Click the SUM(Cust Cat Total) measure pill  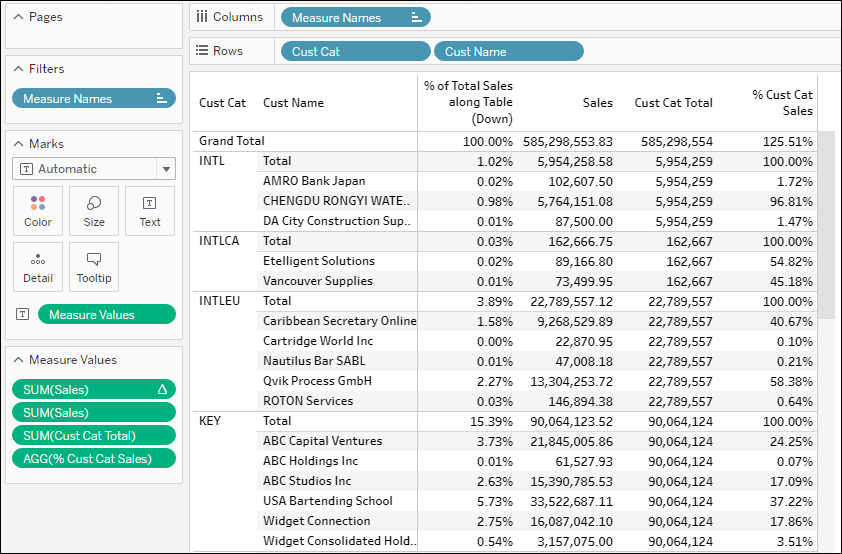(x=94, y=435)
